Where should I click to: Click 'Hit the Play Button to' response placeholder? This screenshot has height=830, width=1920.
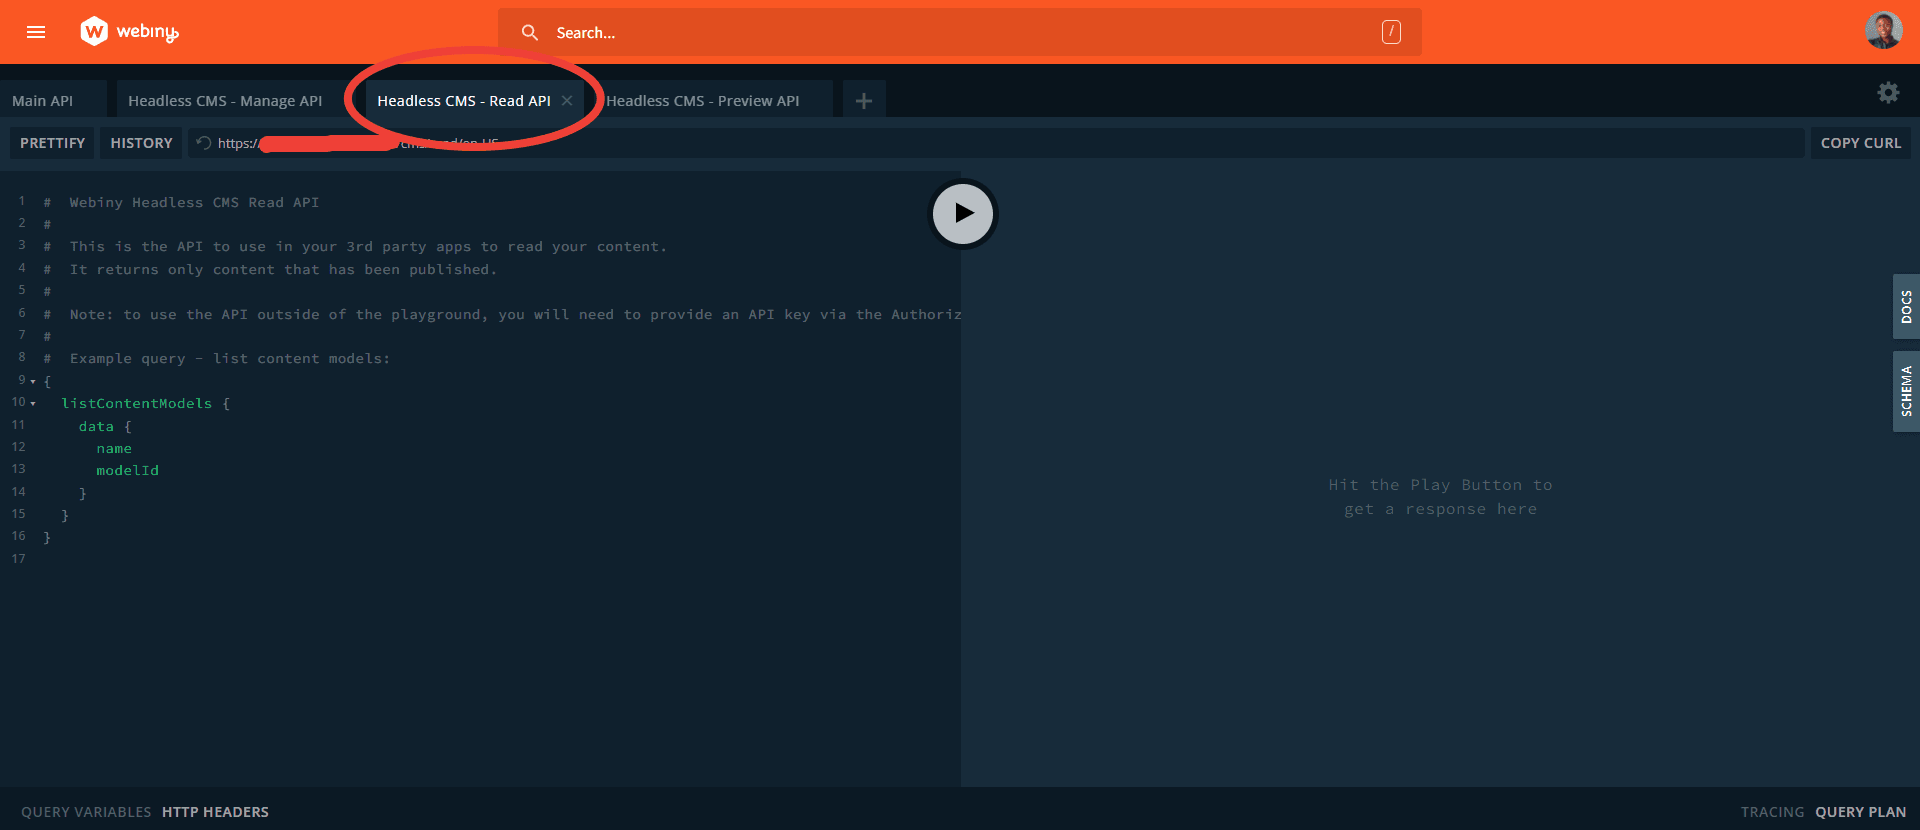click(x=1440, y=485)
